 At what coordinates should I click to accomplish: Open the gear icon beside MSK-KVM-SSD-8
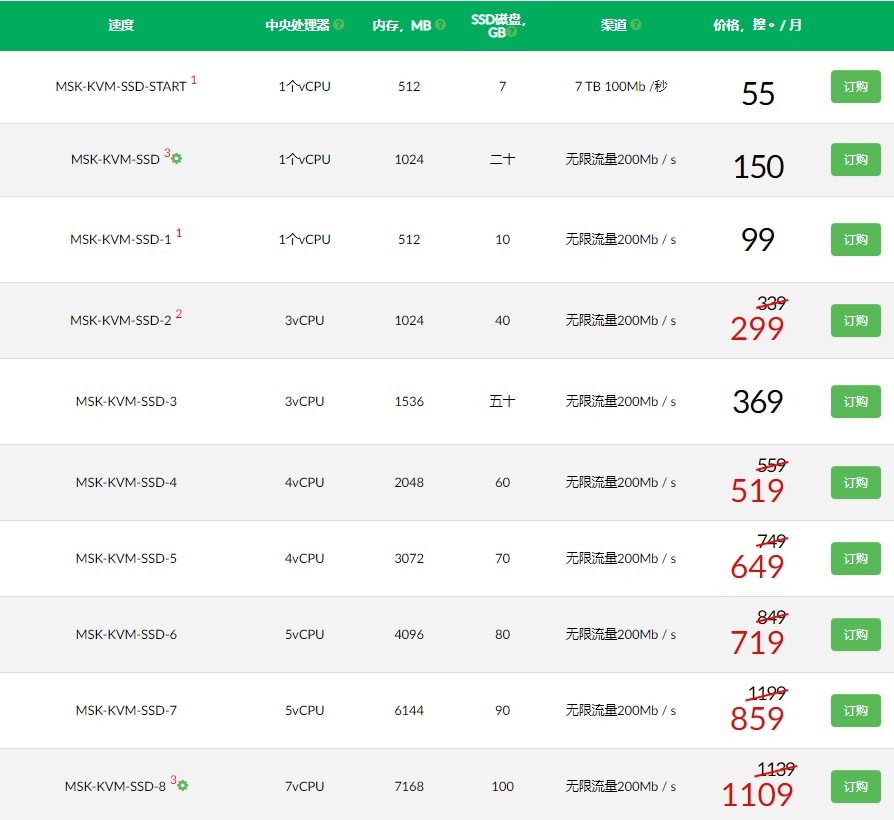(x=183, y=785)
